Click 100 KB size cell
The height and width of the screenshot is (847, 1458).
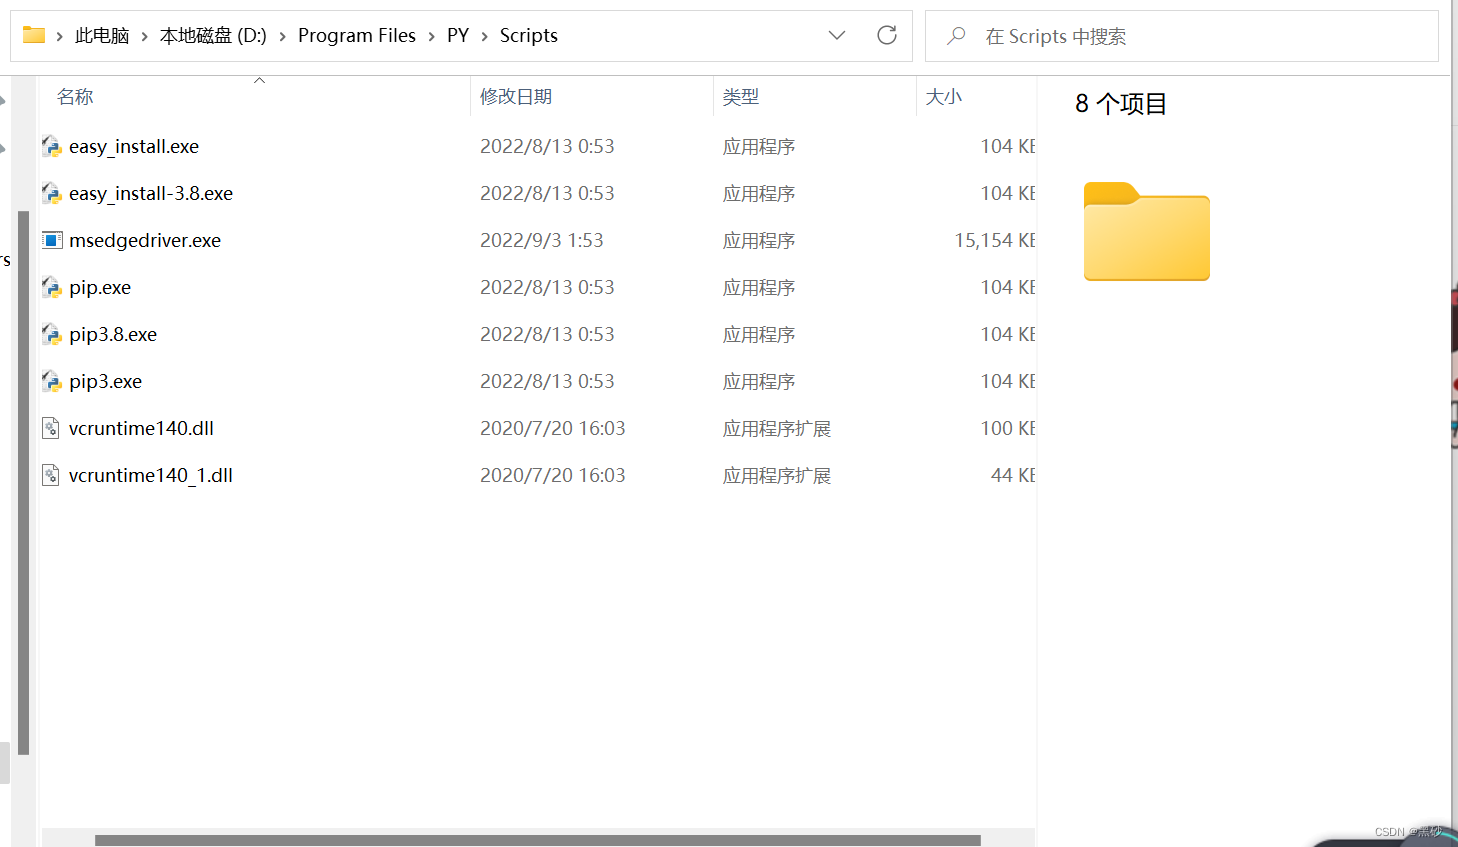(1008, 429)
